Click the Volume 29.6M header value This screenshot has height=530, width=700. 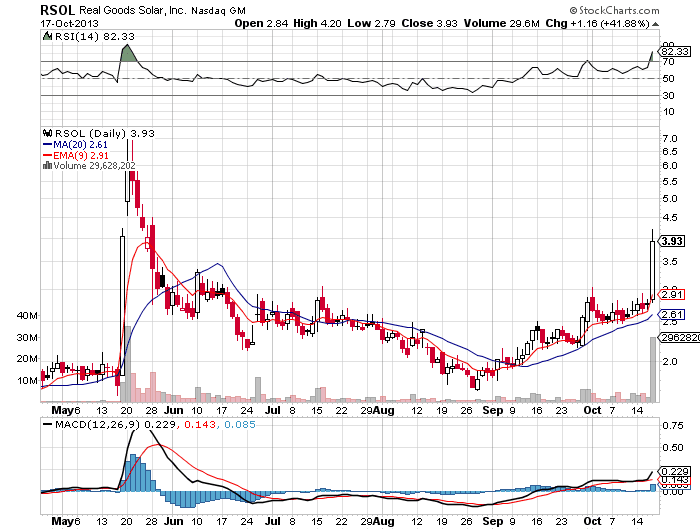point(502,24)
